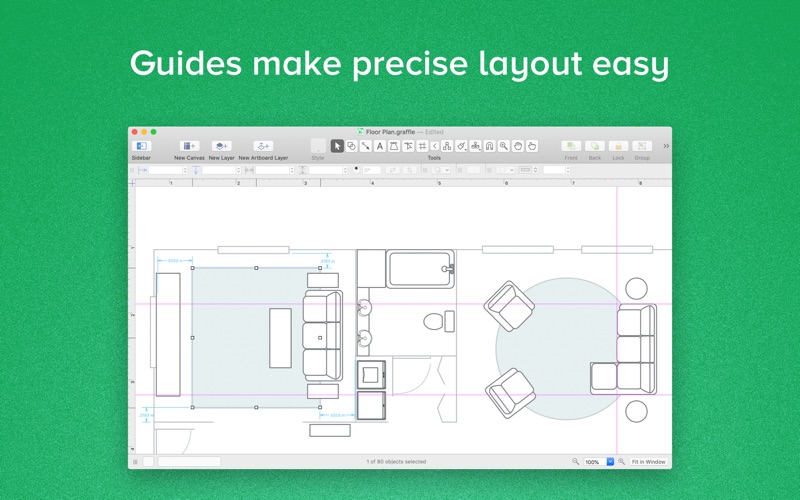
Task: Click the rotation angle dial
Action: tap(356, 169)
